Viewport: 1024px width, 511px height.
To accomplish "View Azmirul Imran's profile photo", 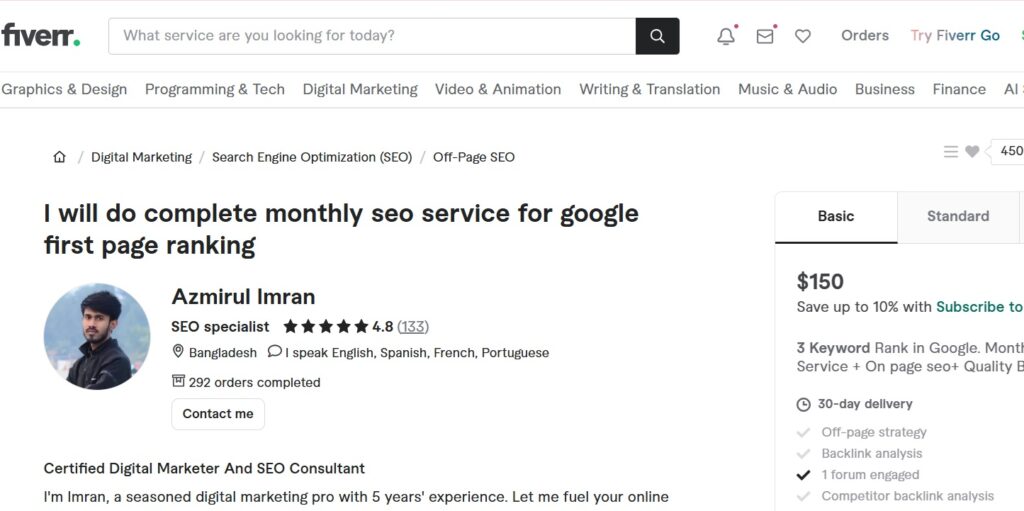I will click(97, 336).
